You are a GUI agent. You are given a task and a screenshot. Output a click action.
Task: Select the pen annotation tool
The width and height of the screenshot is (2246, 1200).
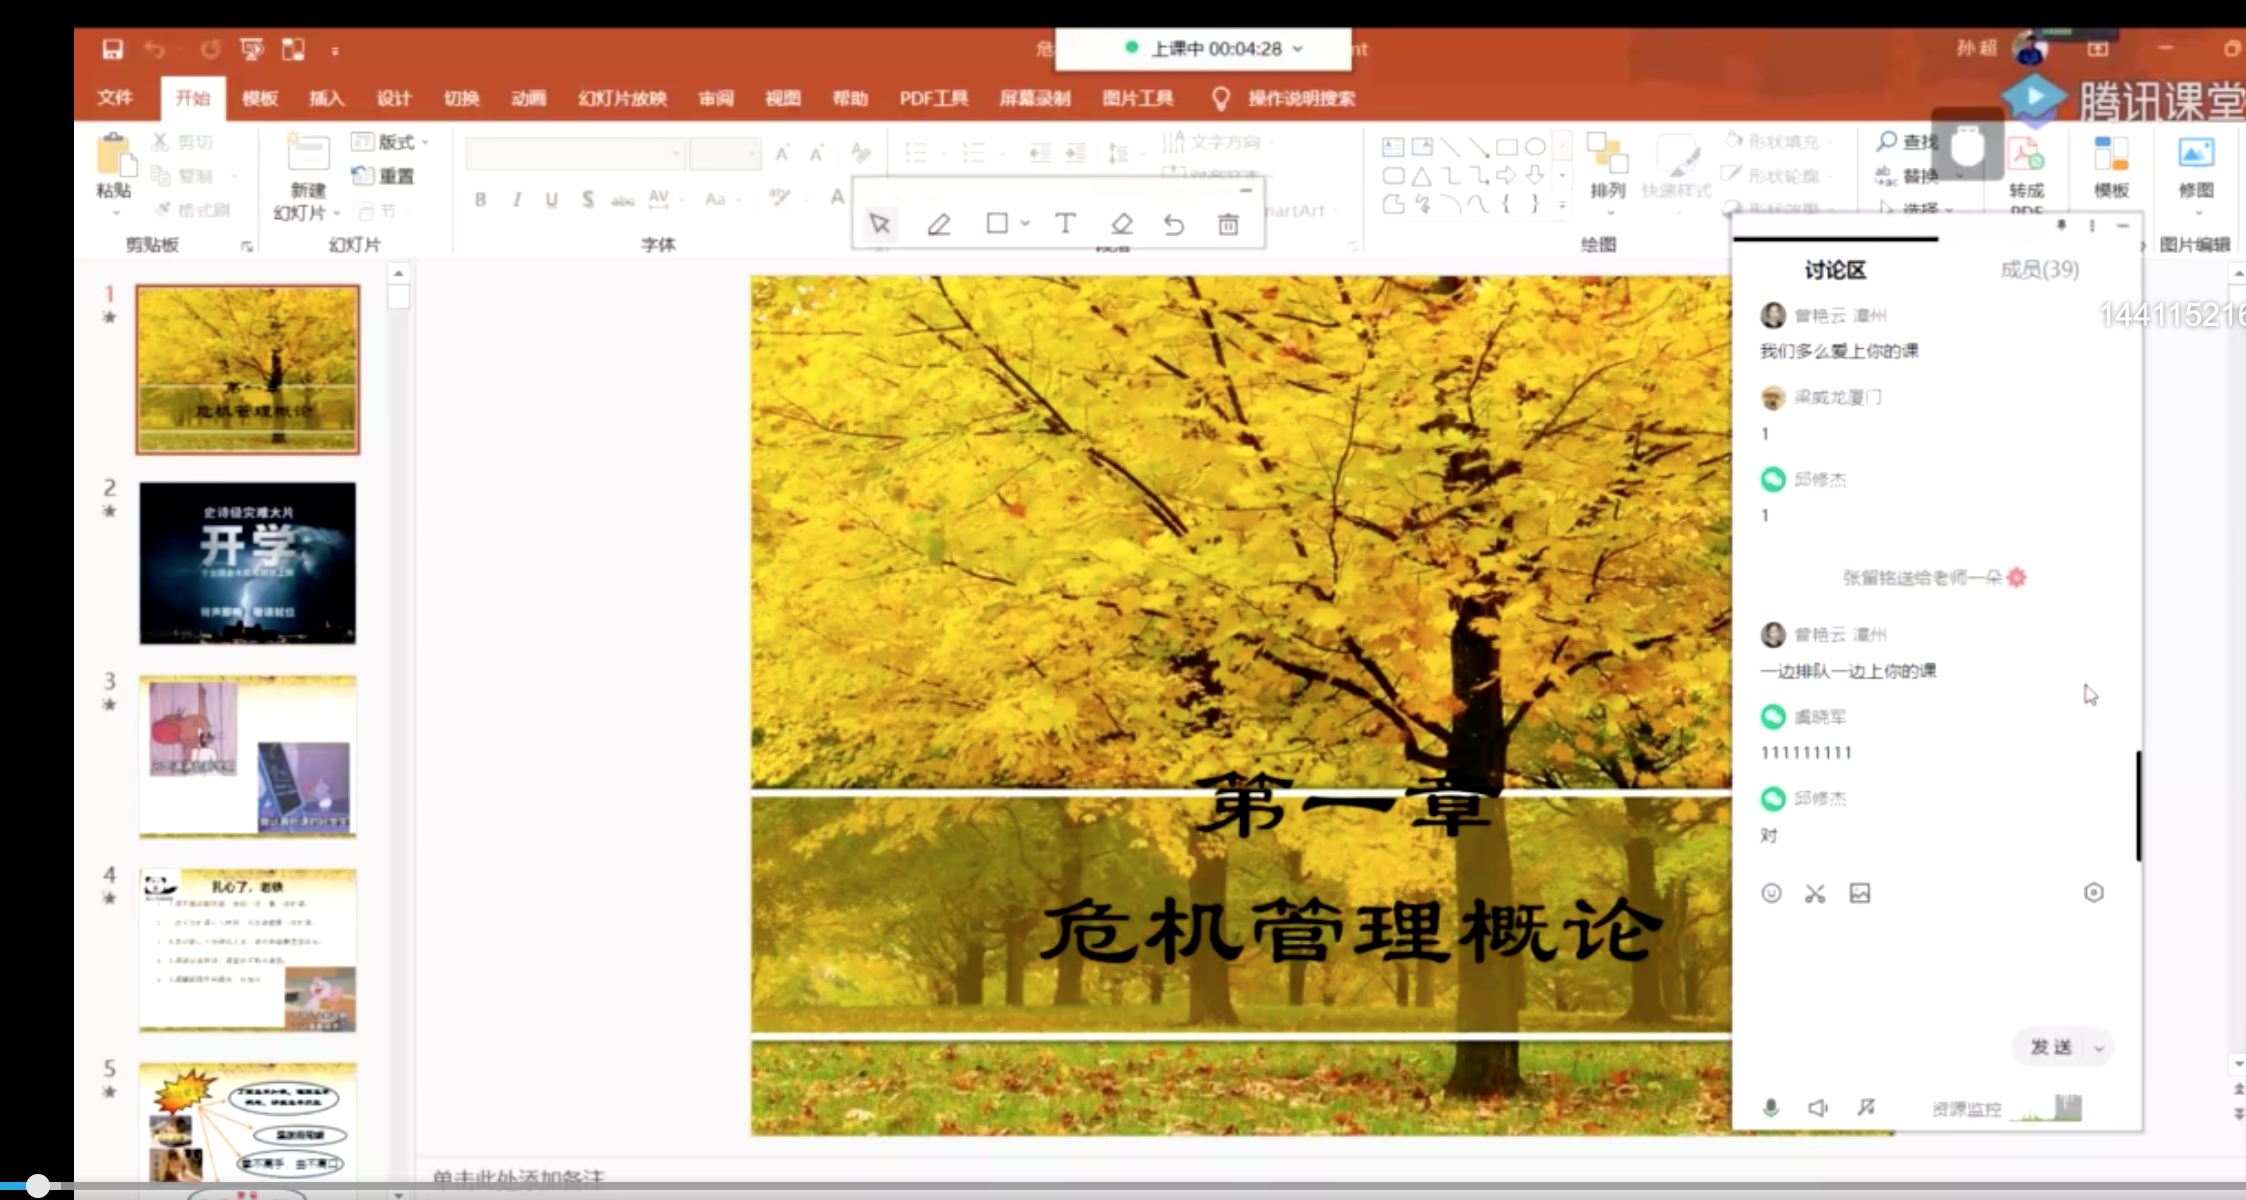[x=938, y=224]
